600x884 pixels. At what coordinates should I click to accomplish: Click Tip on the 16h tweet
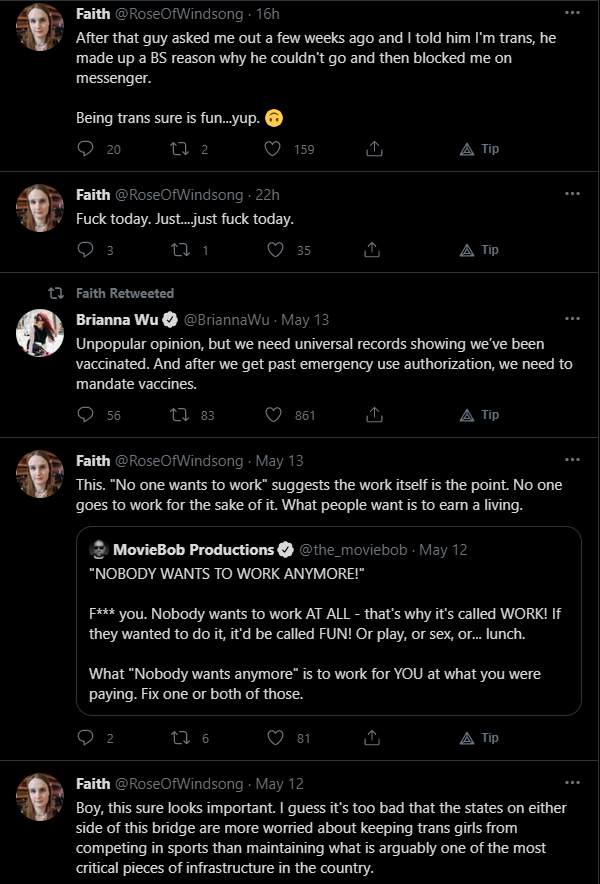[x=479, y=149]
